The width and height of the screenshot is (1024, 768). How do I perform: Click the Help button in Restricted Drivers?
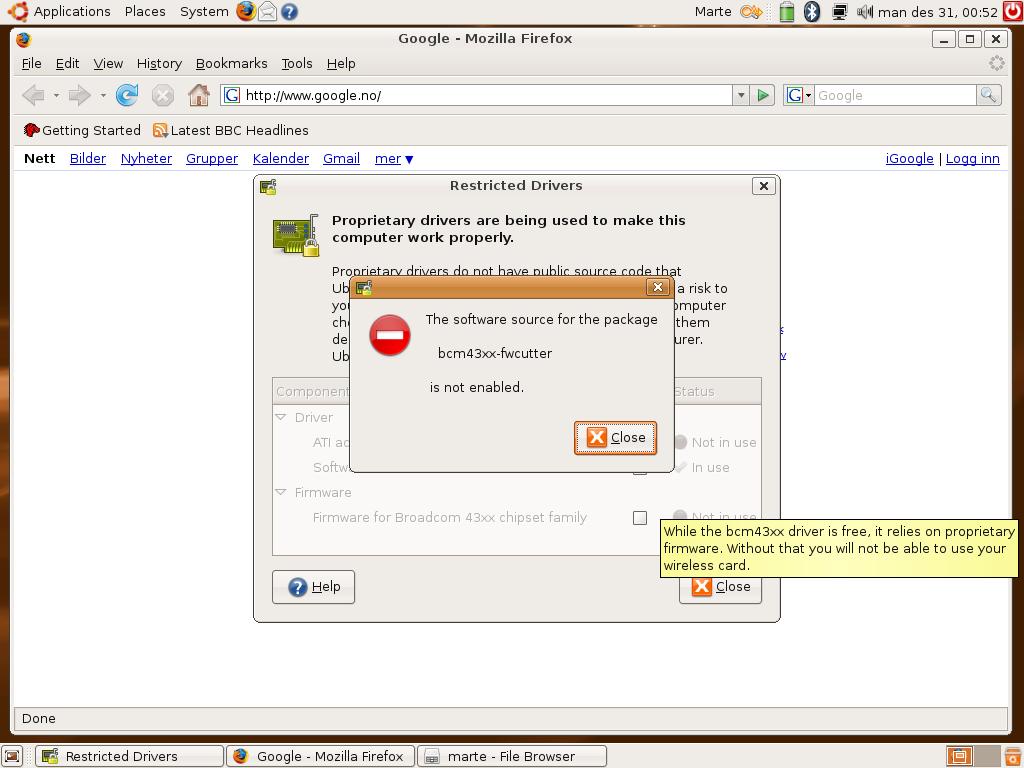[313, 586]
